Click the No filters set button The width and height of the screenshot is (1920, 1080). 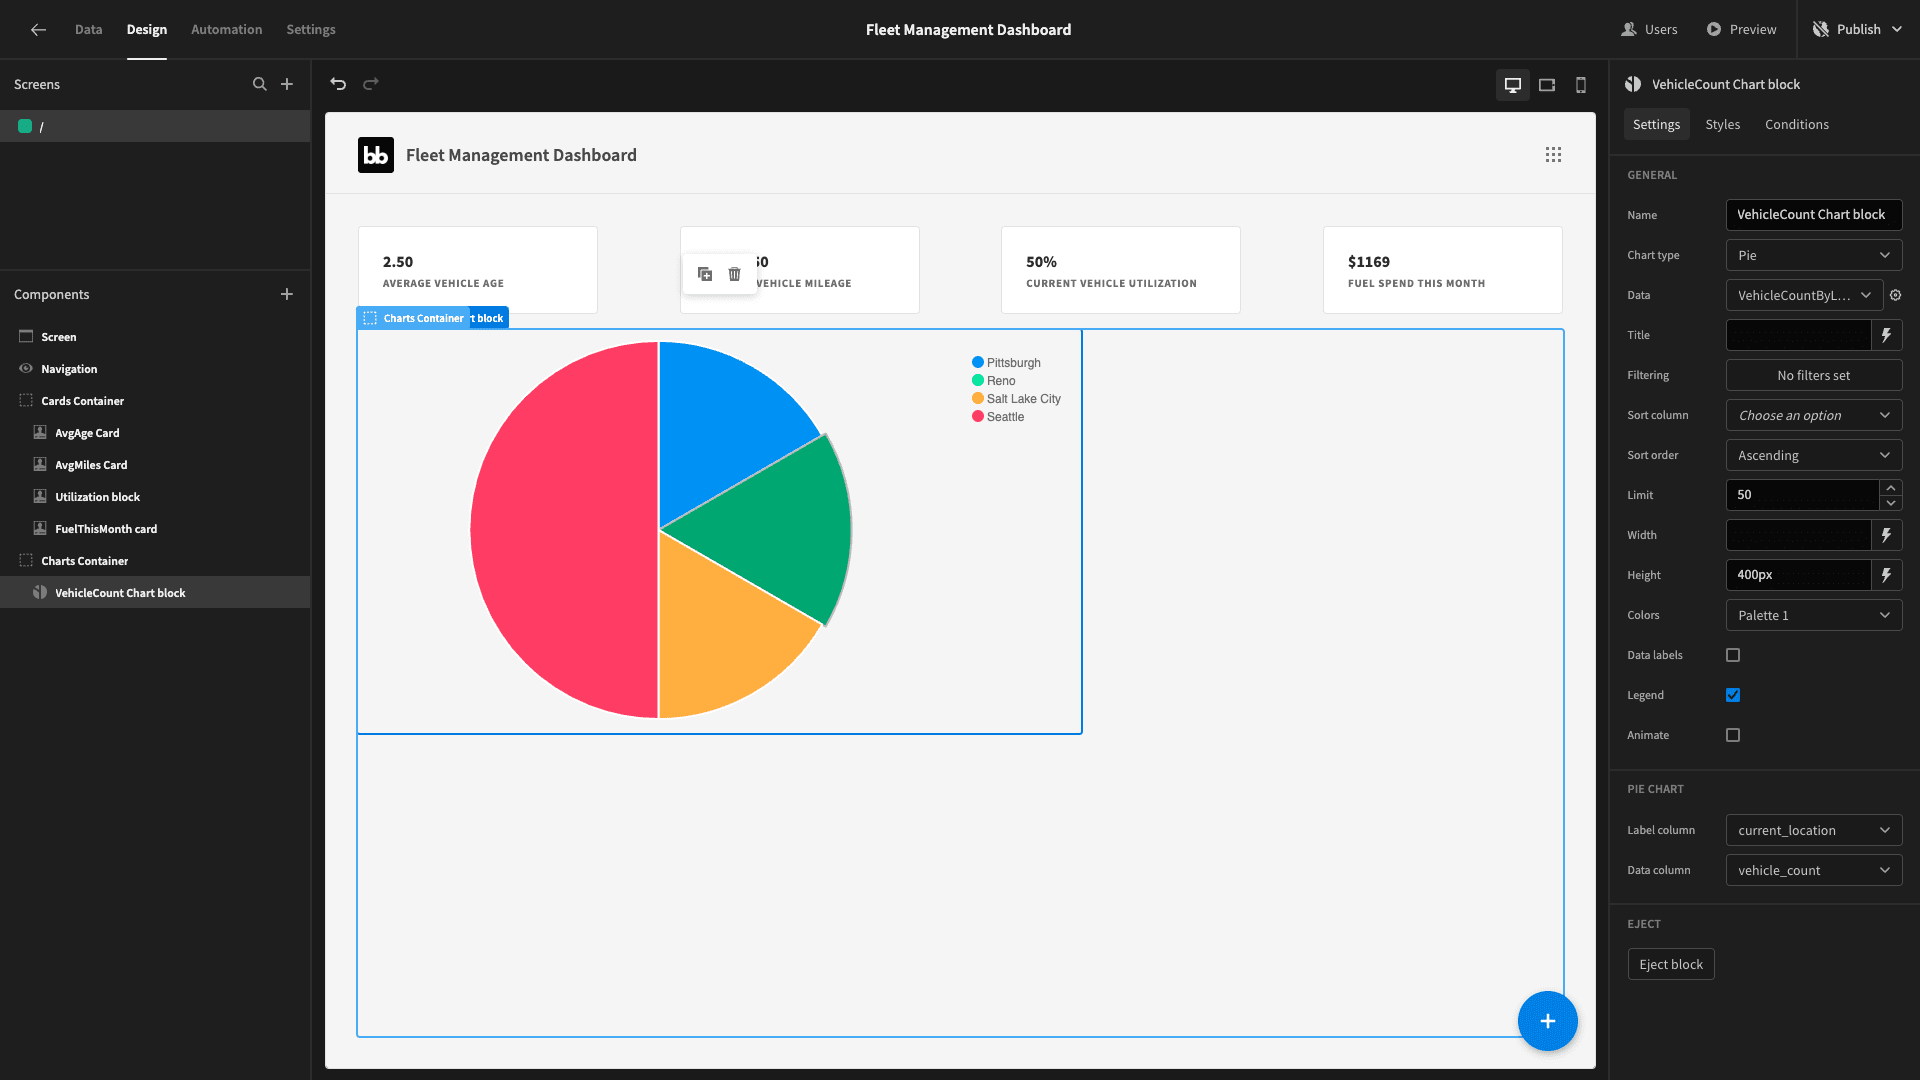(x=1814, y=375)
